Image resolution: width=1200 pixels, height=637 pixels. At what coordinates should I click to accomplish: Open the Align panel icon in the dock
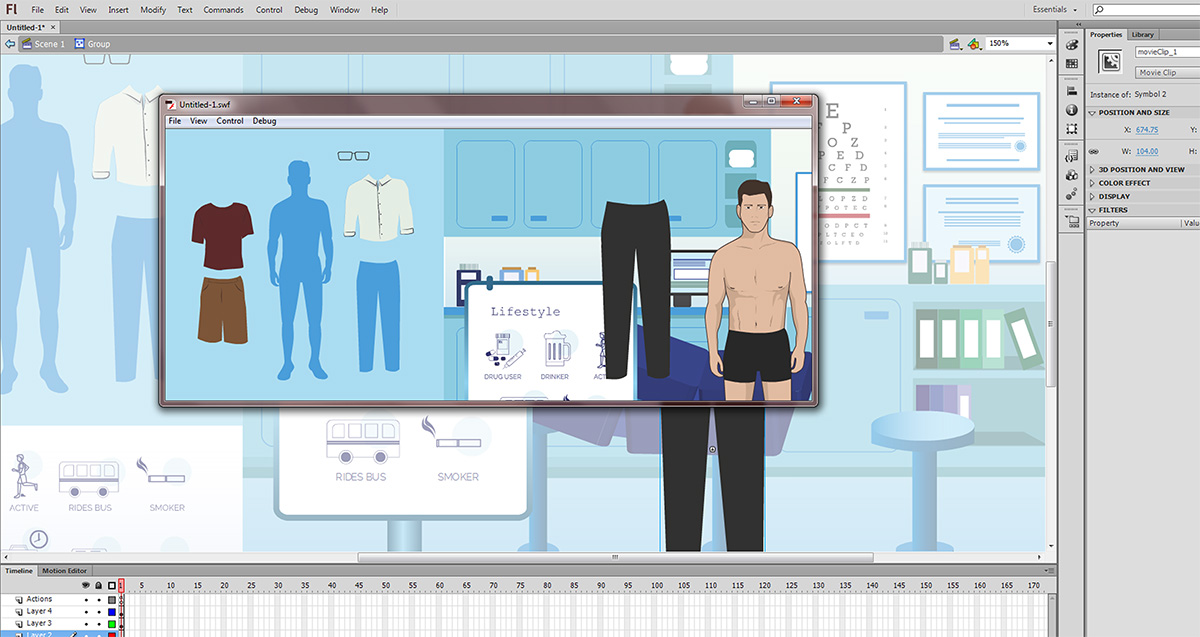1072,92
